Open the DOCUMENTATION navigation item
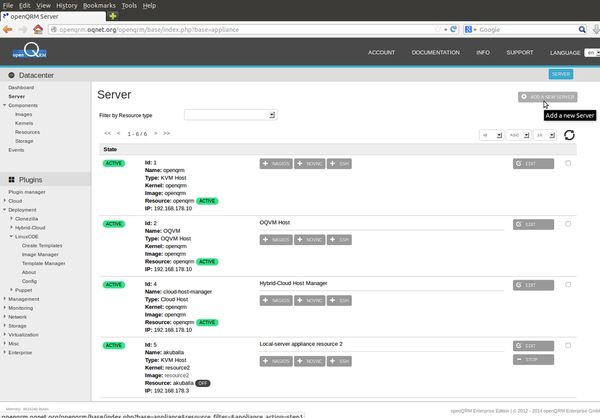Image resolution: width=600 pixels, height=418 pixels. coord(435,52)
